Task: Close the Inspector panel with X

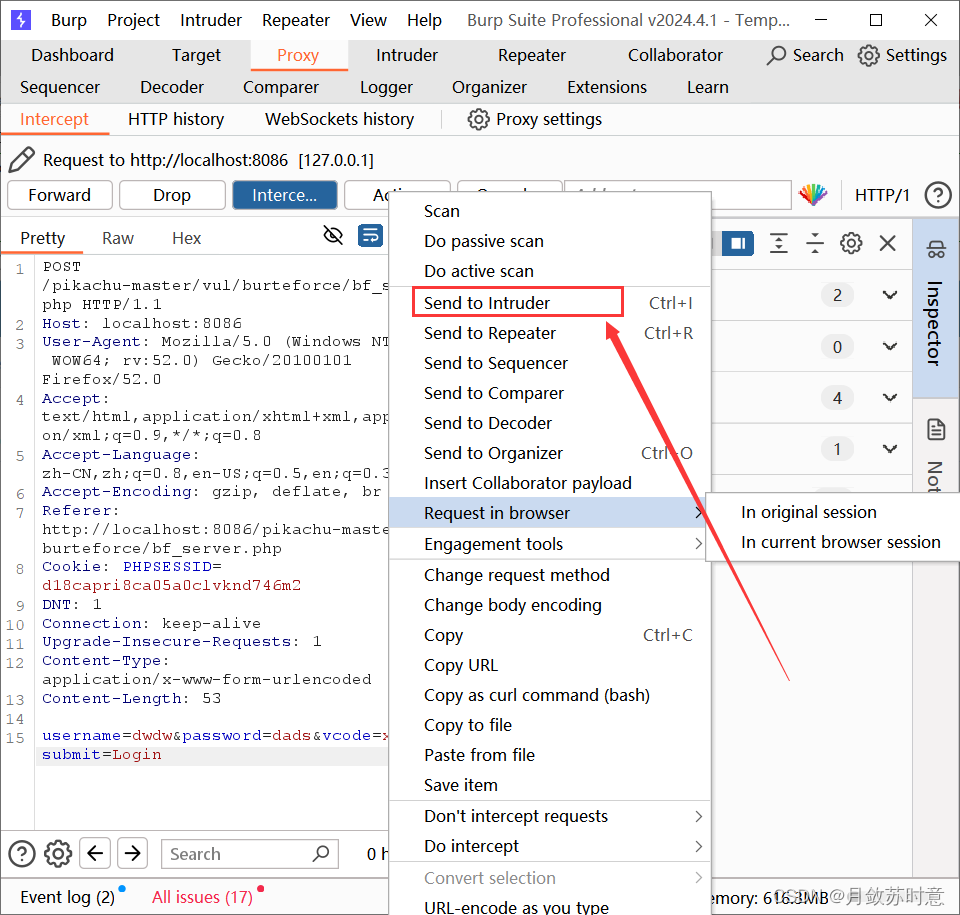Action: pos(888,243)
